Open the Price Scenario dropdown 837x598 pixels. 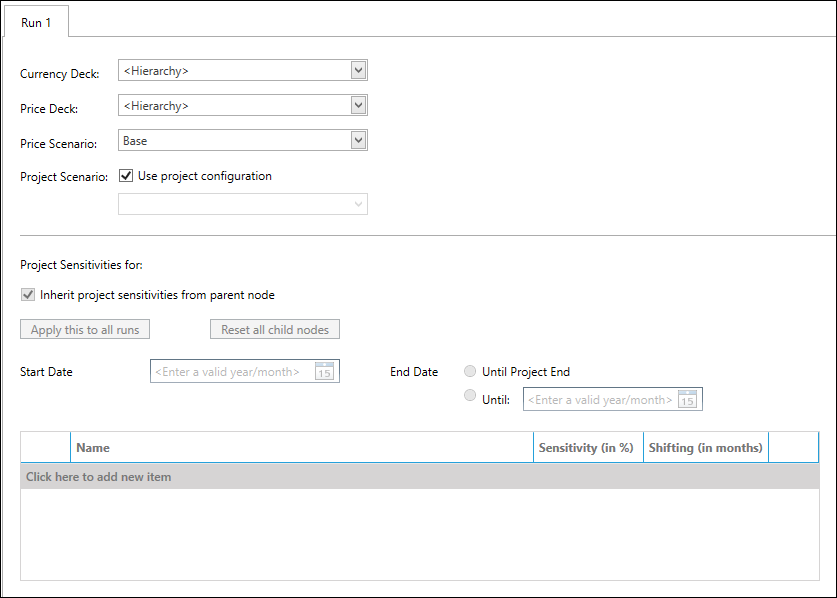coord(358,141)
